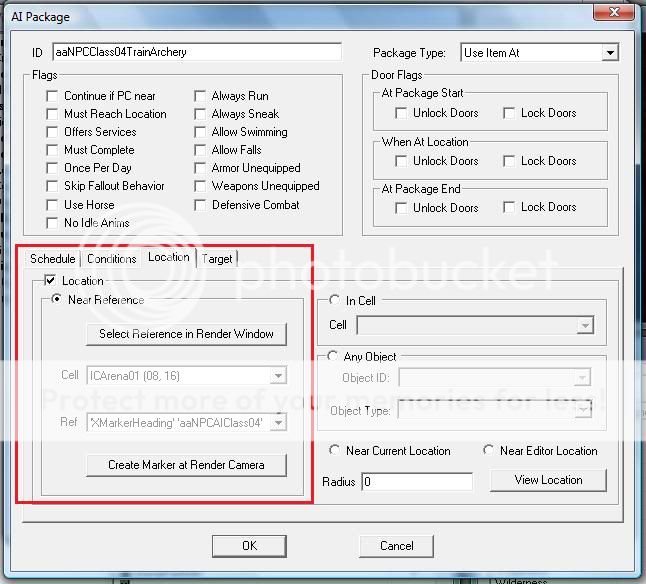Open the Ref XMarkerHeading dropdown
Viewport: 646px width, 584px height.
[278, 423]
